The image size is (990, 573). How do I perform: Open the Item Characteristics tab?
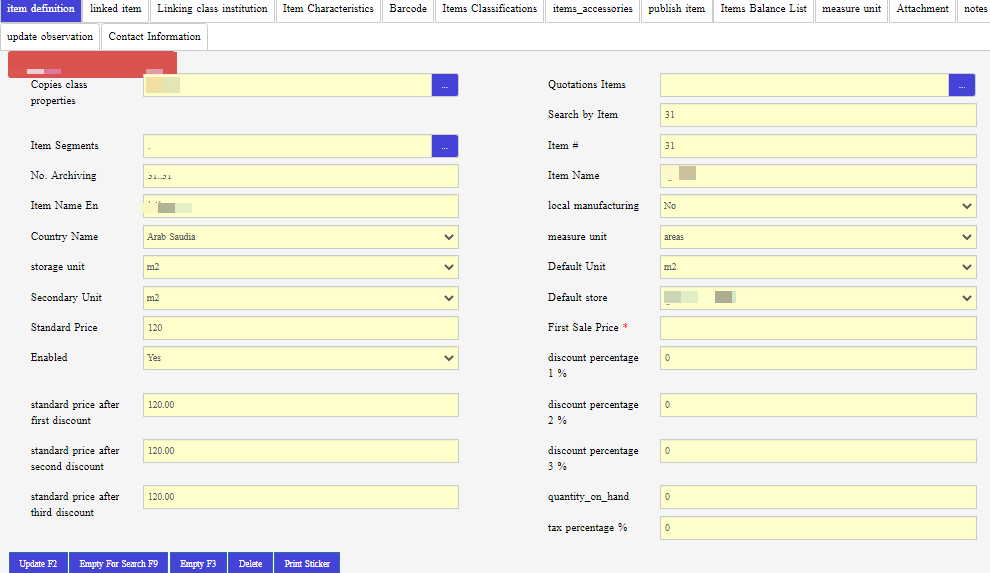[x=328, y=10]
